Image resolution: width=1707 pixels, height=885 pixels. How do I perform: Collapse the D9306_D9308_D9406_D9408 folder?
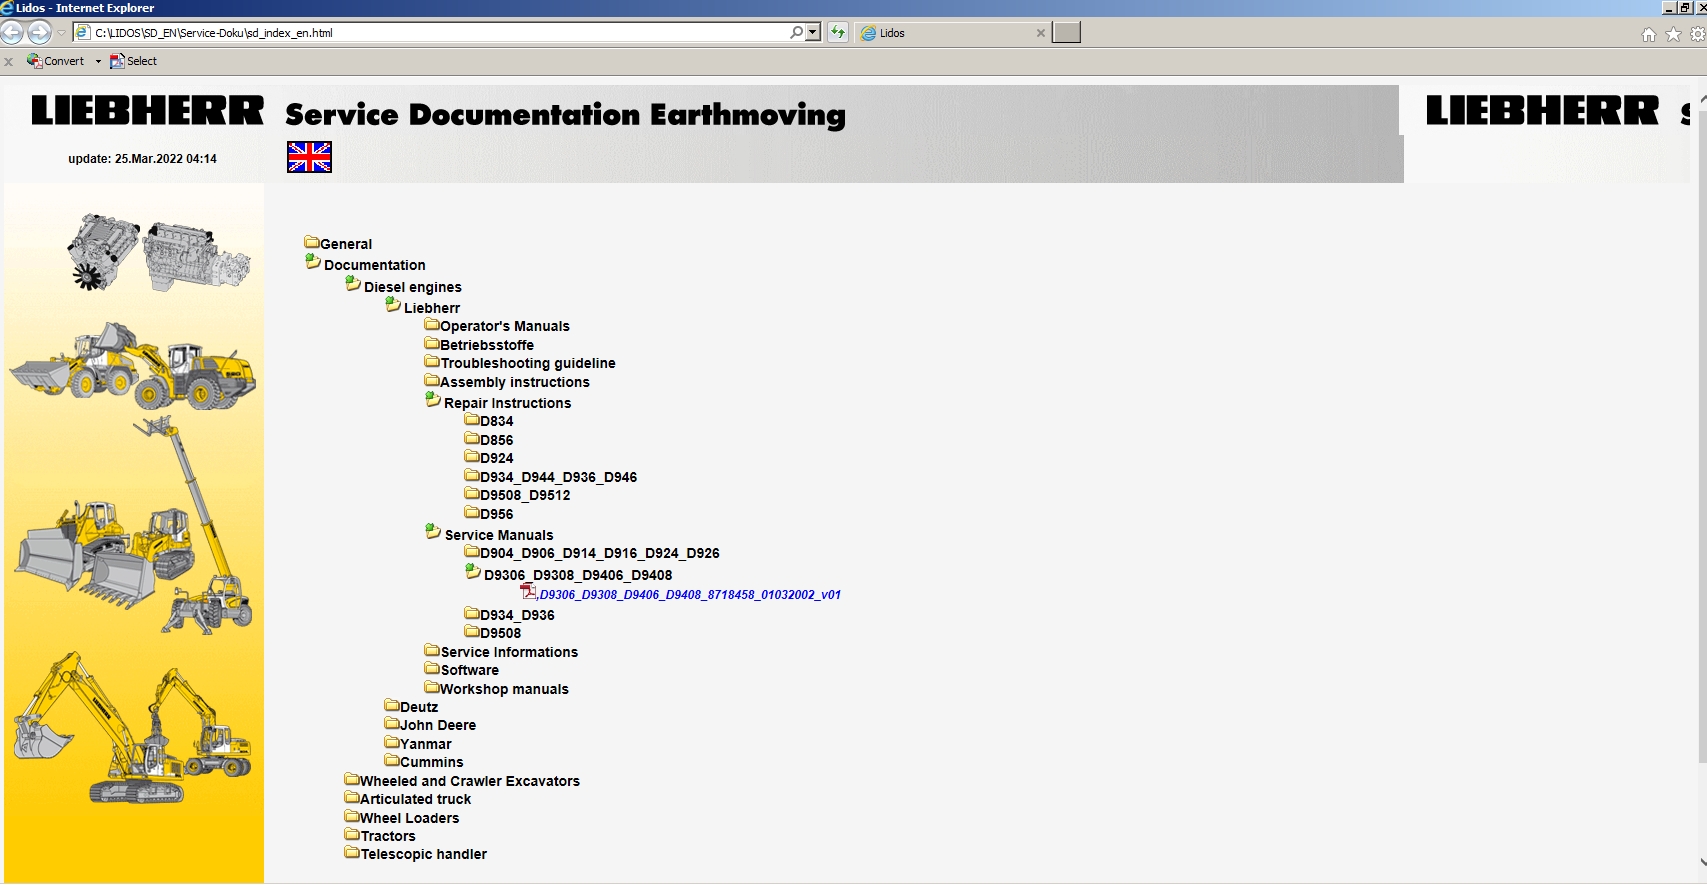tap(569, 574)
